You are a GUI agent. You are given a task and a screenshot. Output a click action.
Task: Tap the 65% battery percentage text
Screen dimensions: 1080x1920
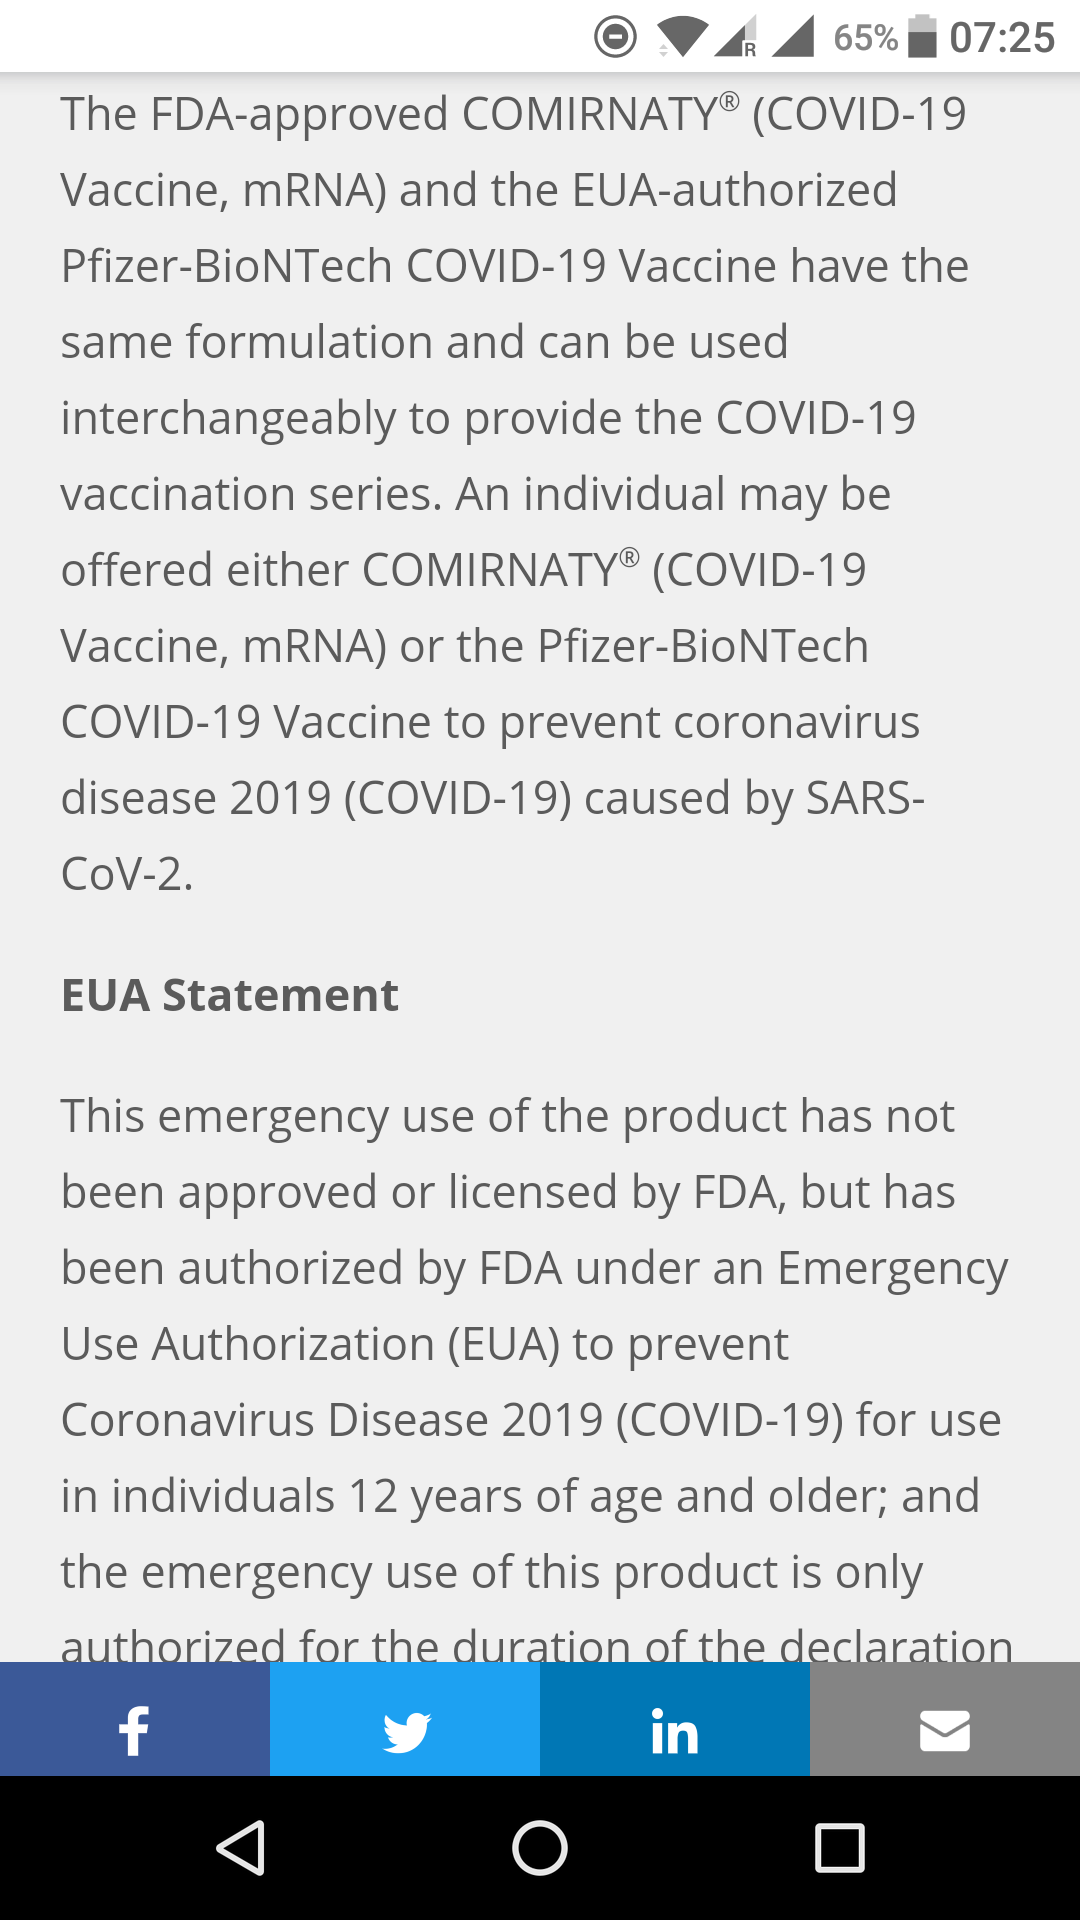click(x=866, y=38)
